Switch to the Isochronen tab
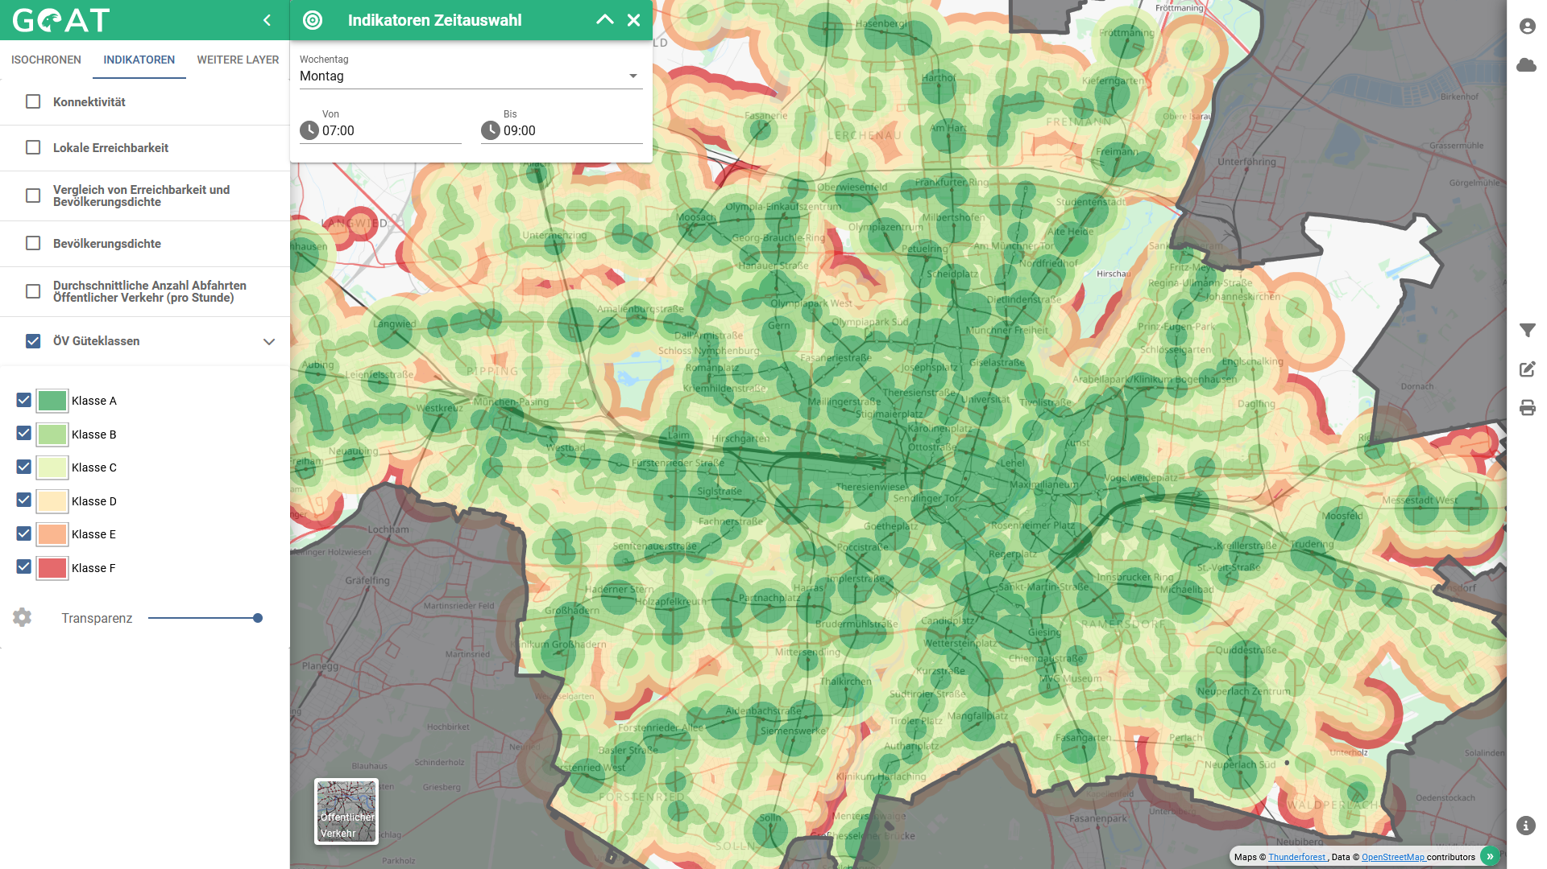Screen dimensions: 1547x869 [x=46, y=60]
